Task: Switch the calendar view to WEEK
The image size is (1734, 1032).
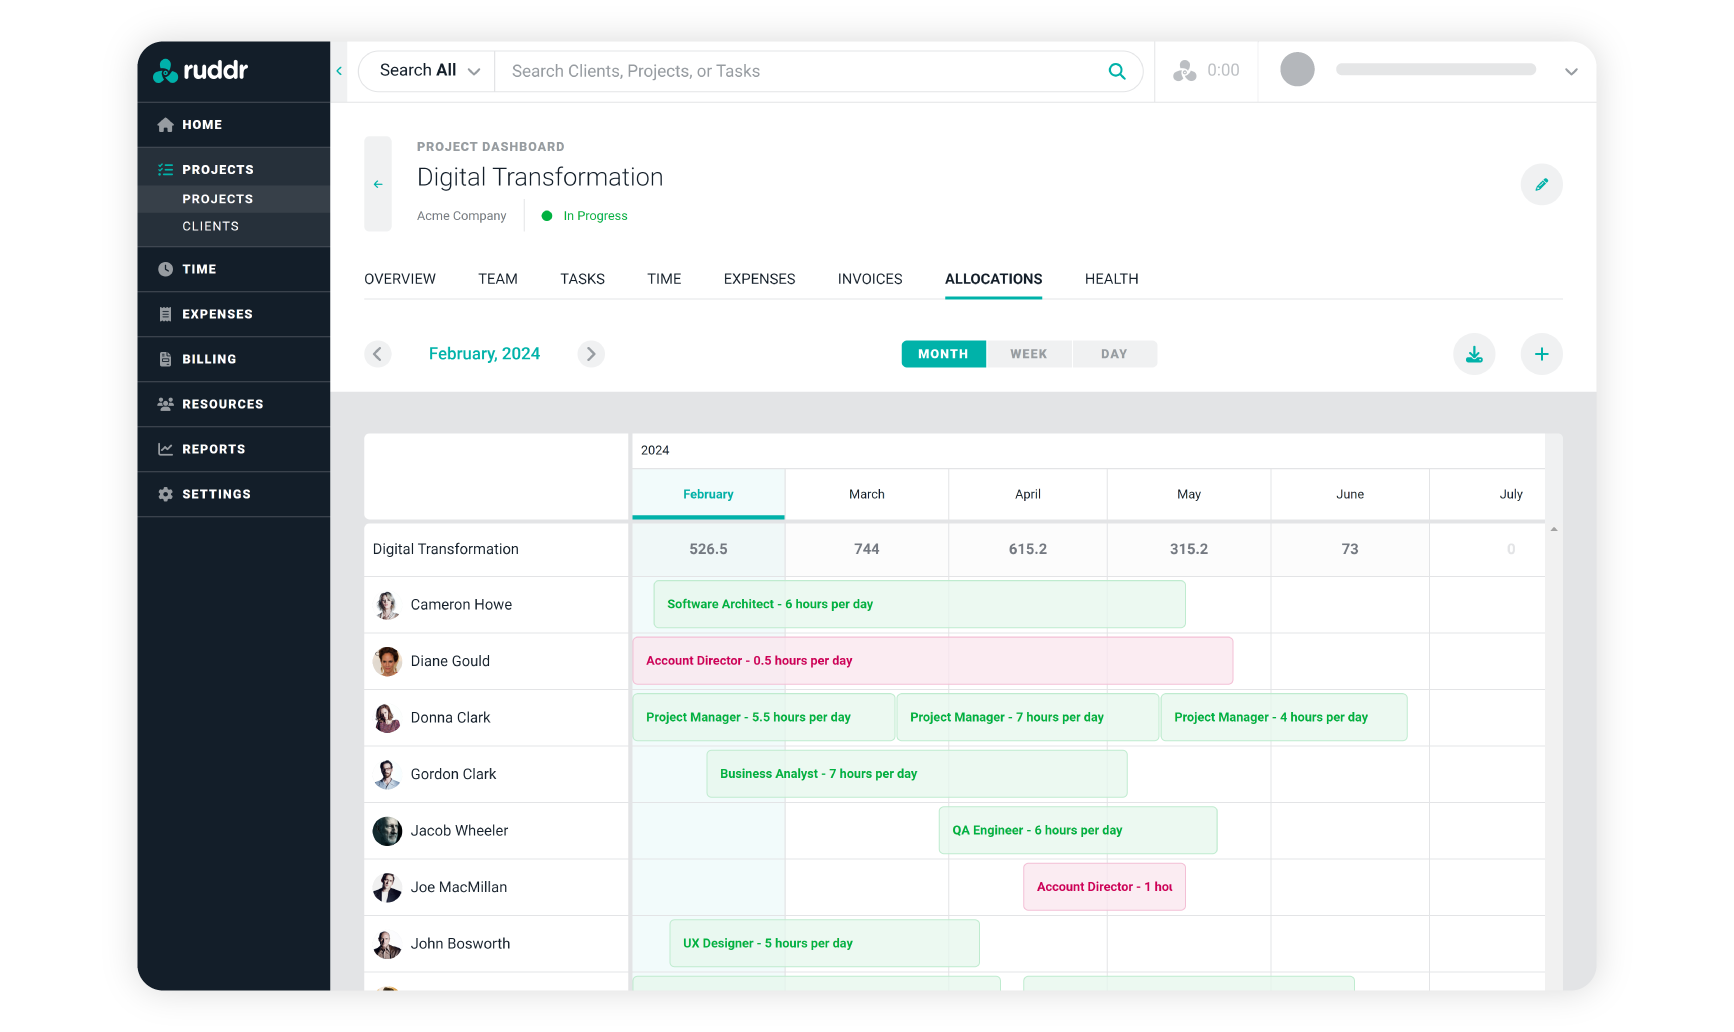Action: tap(1028, 353)
